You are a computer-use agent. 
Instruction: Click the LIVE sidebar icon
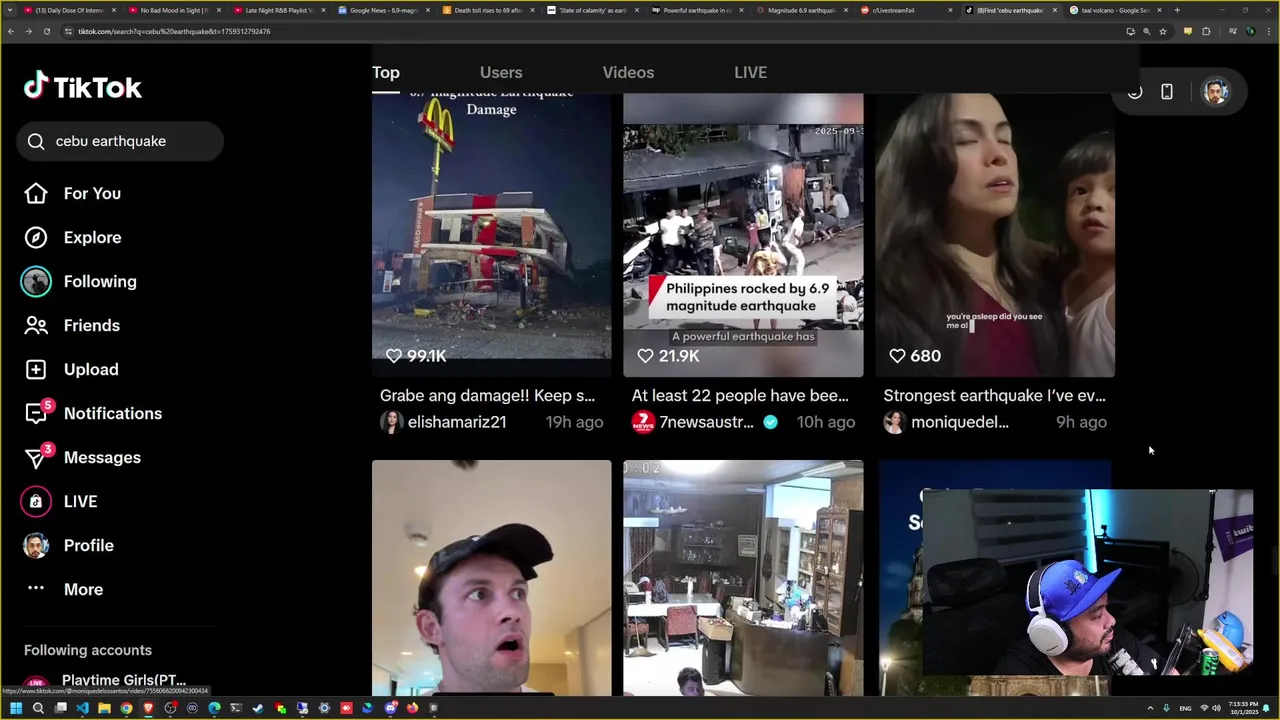click(x=36, y=501)
